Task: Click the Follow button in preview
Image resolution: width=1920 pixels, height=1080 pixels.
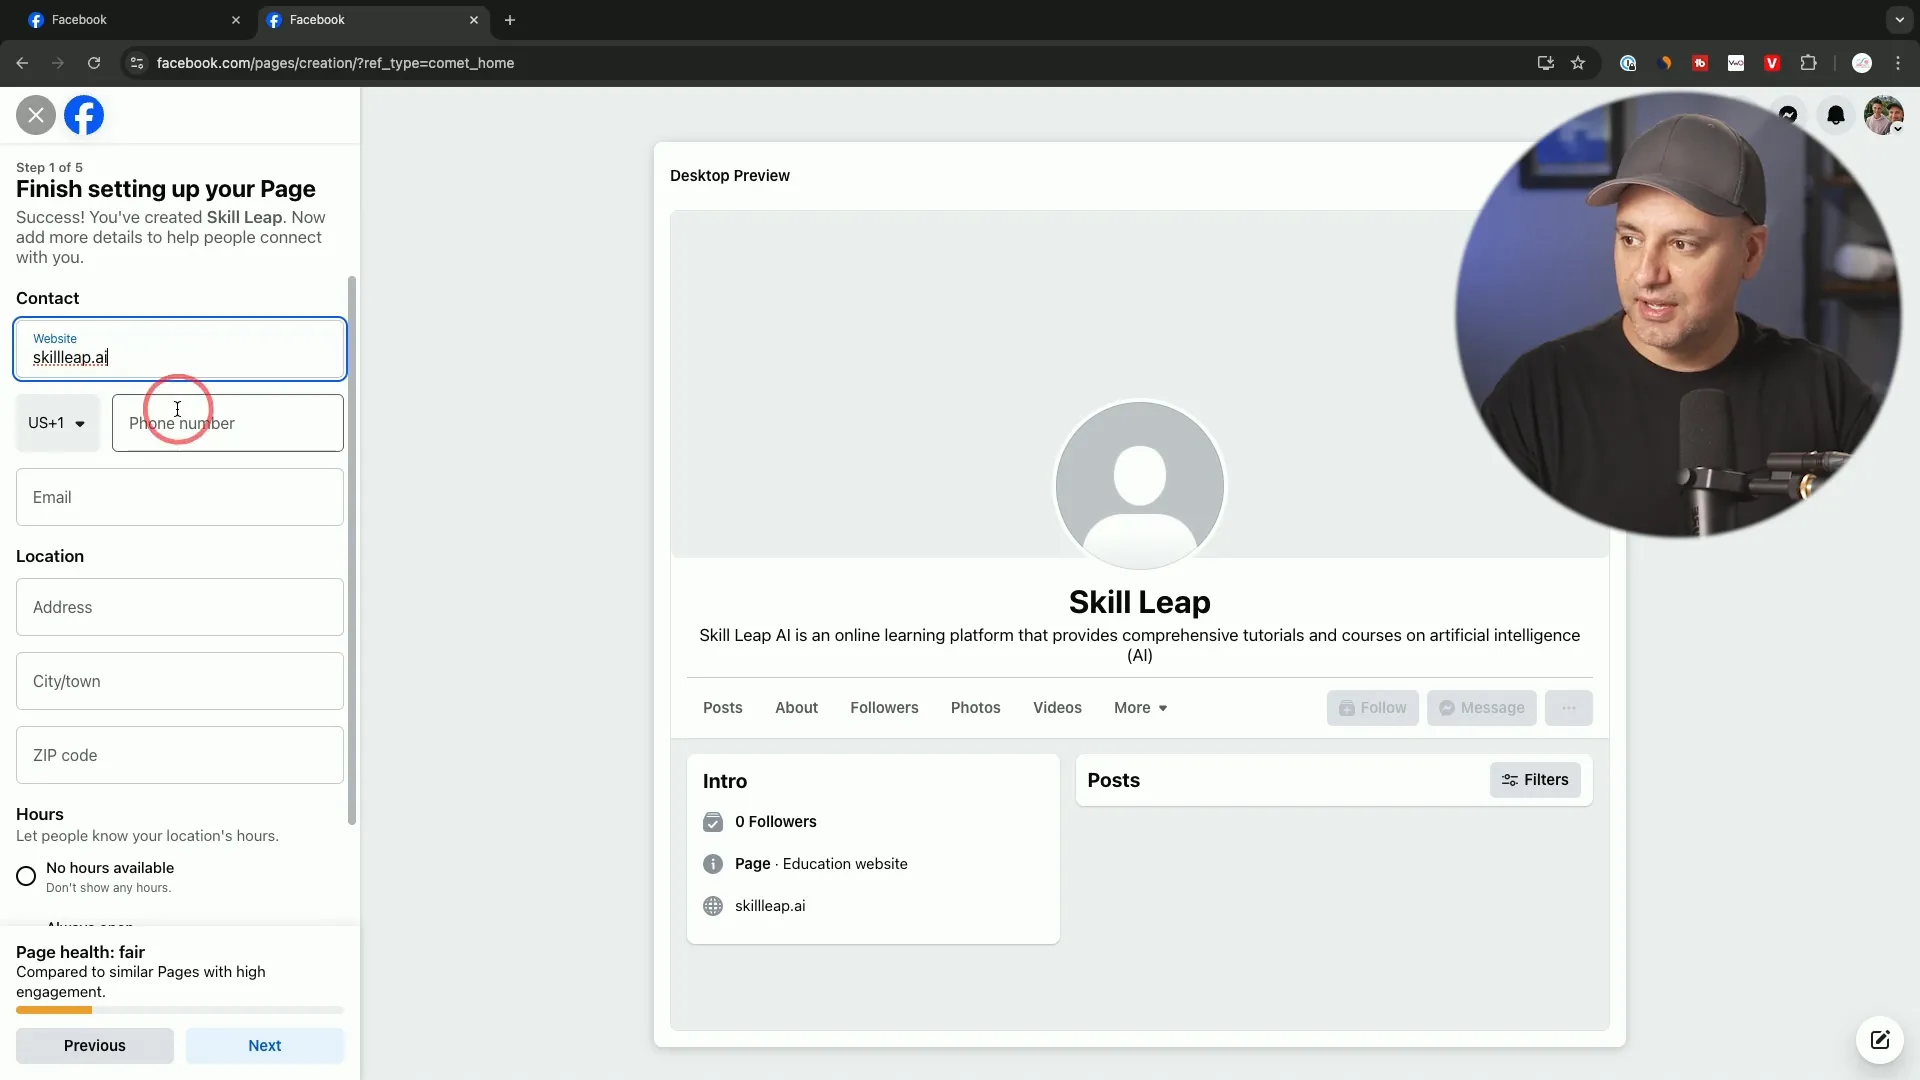Action: point(1372,708)
